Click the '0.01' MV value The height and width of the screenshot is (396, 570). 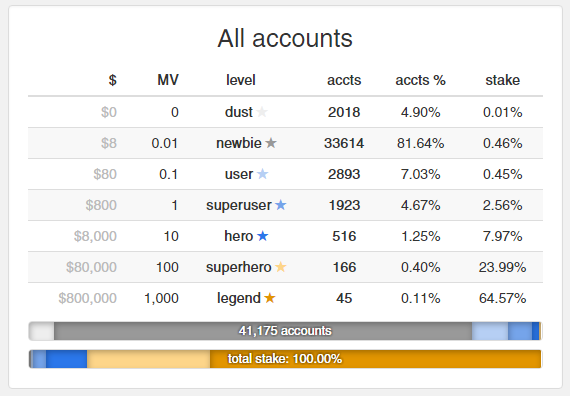click(165, 143)
